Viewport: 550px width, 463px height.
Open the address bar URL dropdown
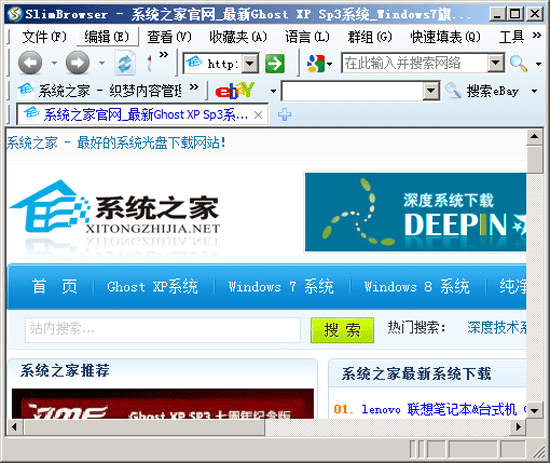(250, 63)
